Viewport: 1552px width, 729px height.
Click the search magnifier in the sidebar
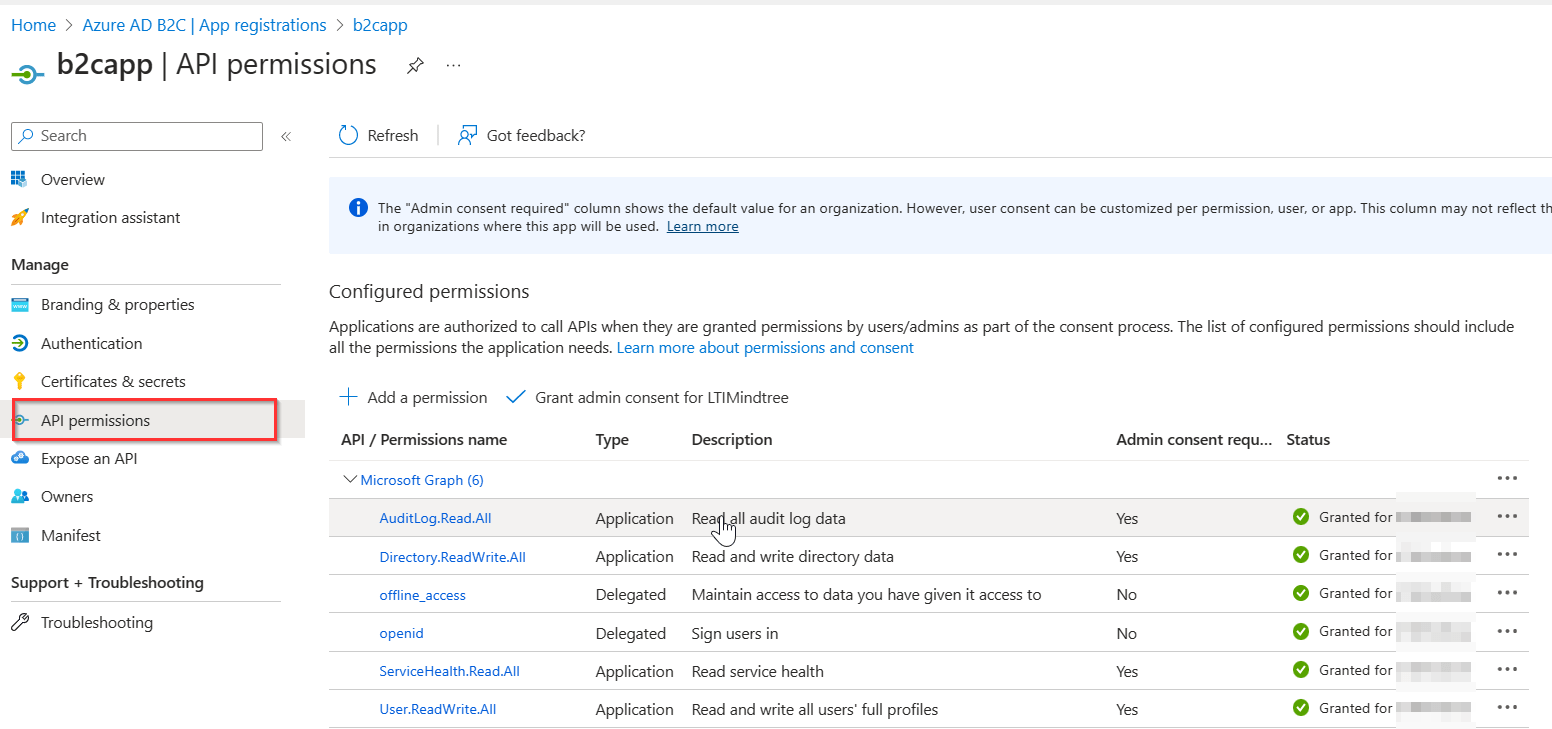[27, 136]
